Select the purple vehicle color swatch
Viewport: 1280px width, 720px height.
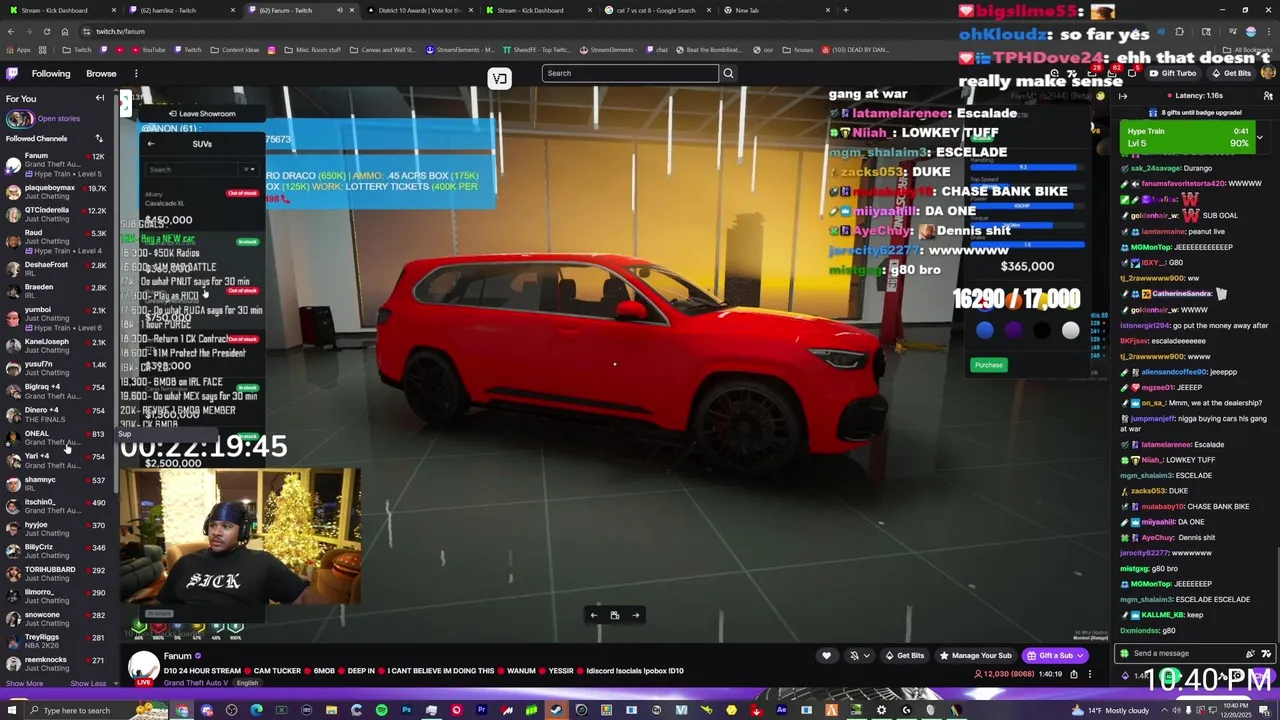coord(1014,330)
